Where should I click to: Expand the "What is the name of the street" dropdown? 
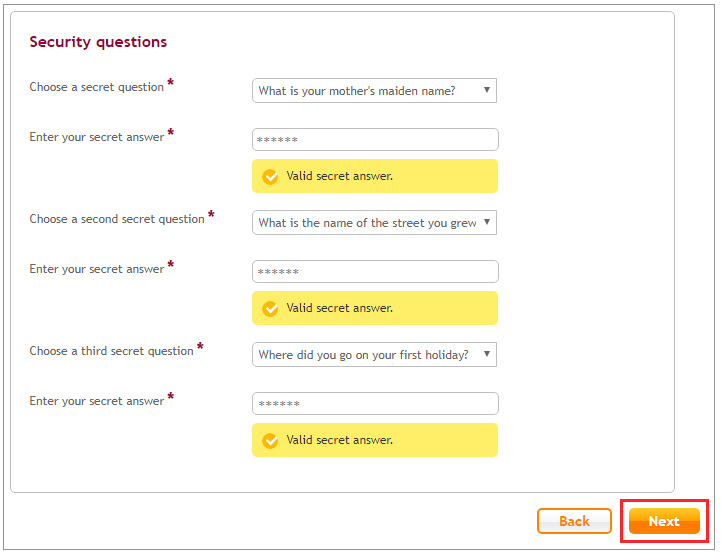click(374, 222)
